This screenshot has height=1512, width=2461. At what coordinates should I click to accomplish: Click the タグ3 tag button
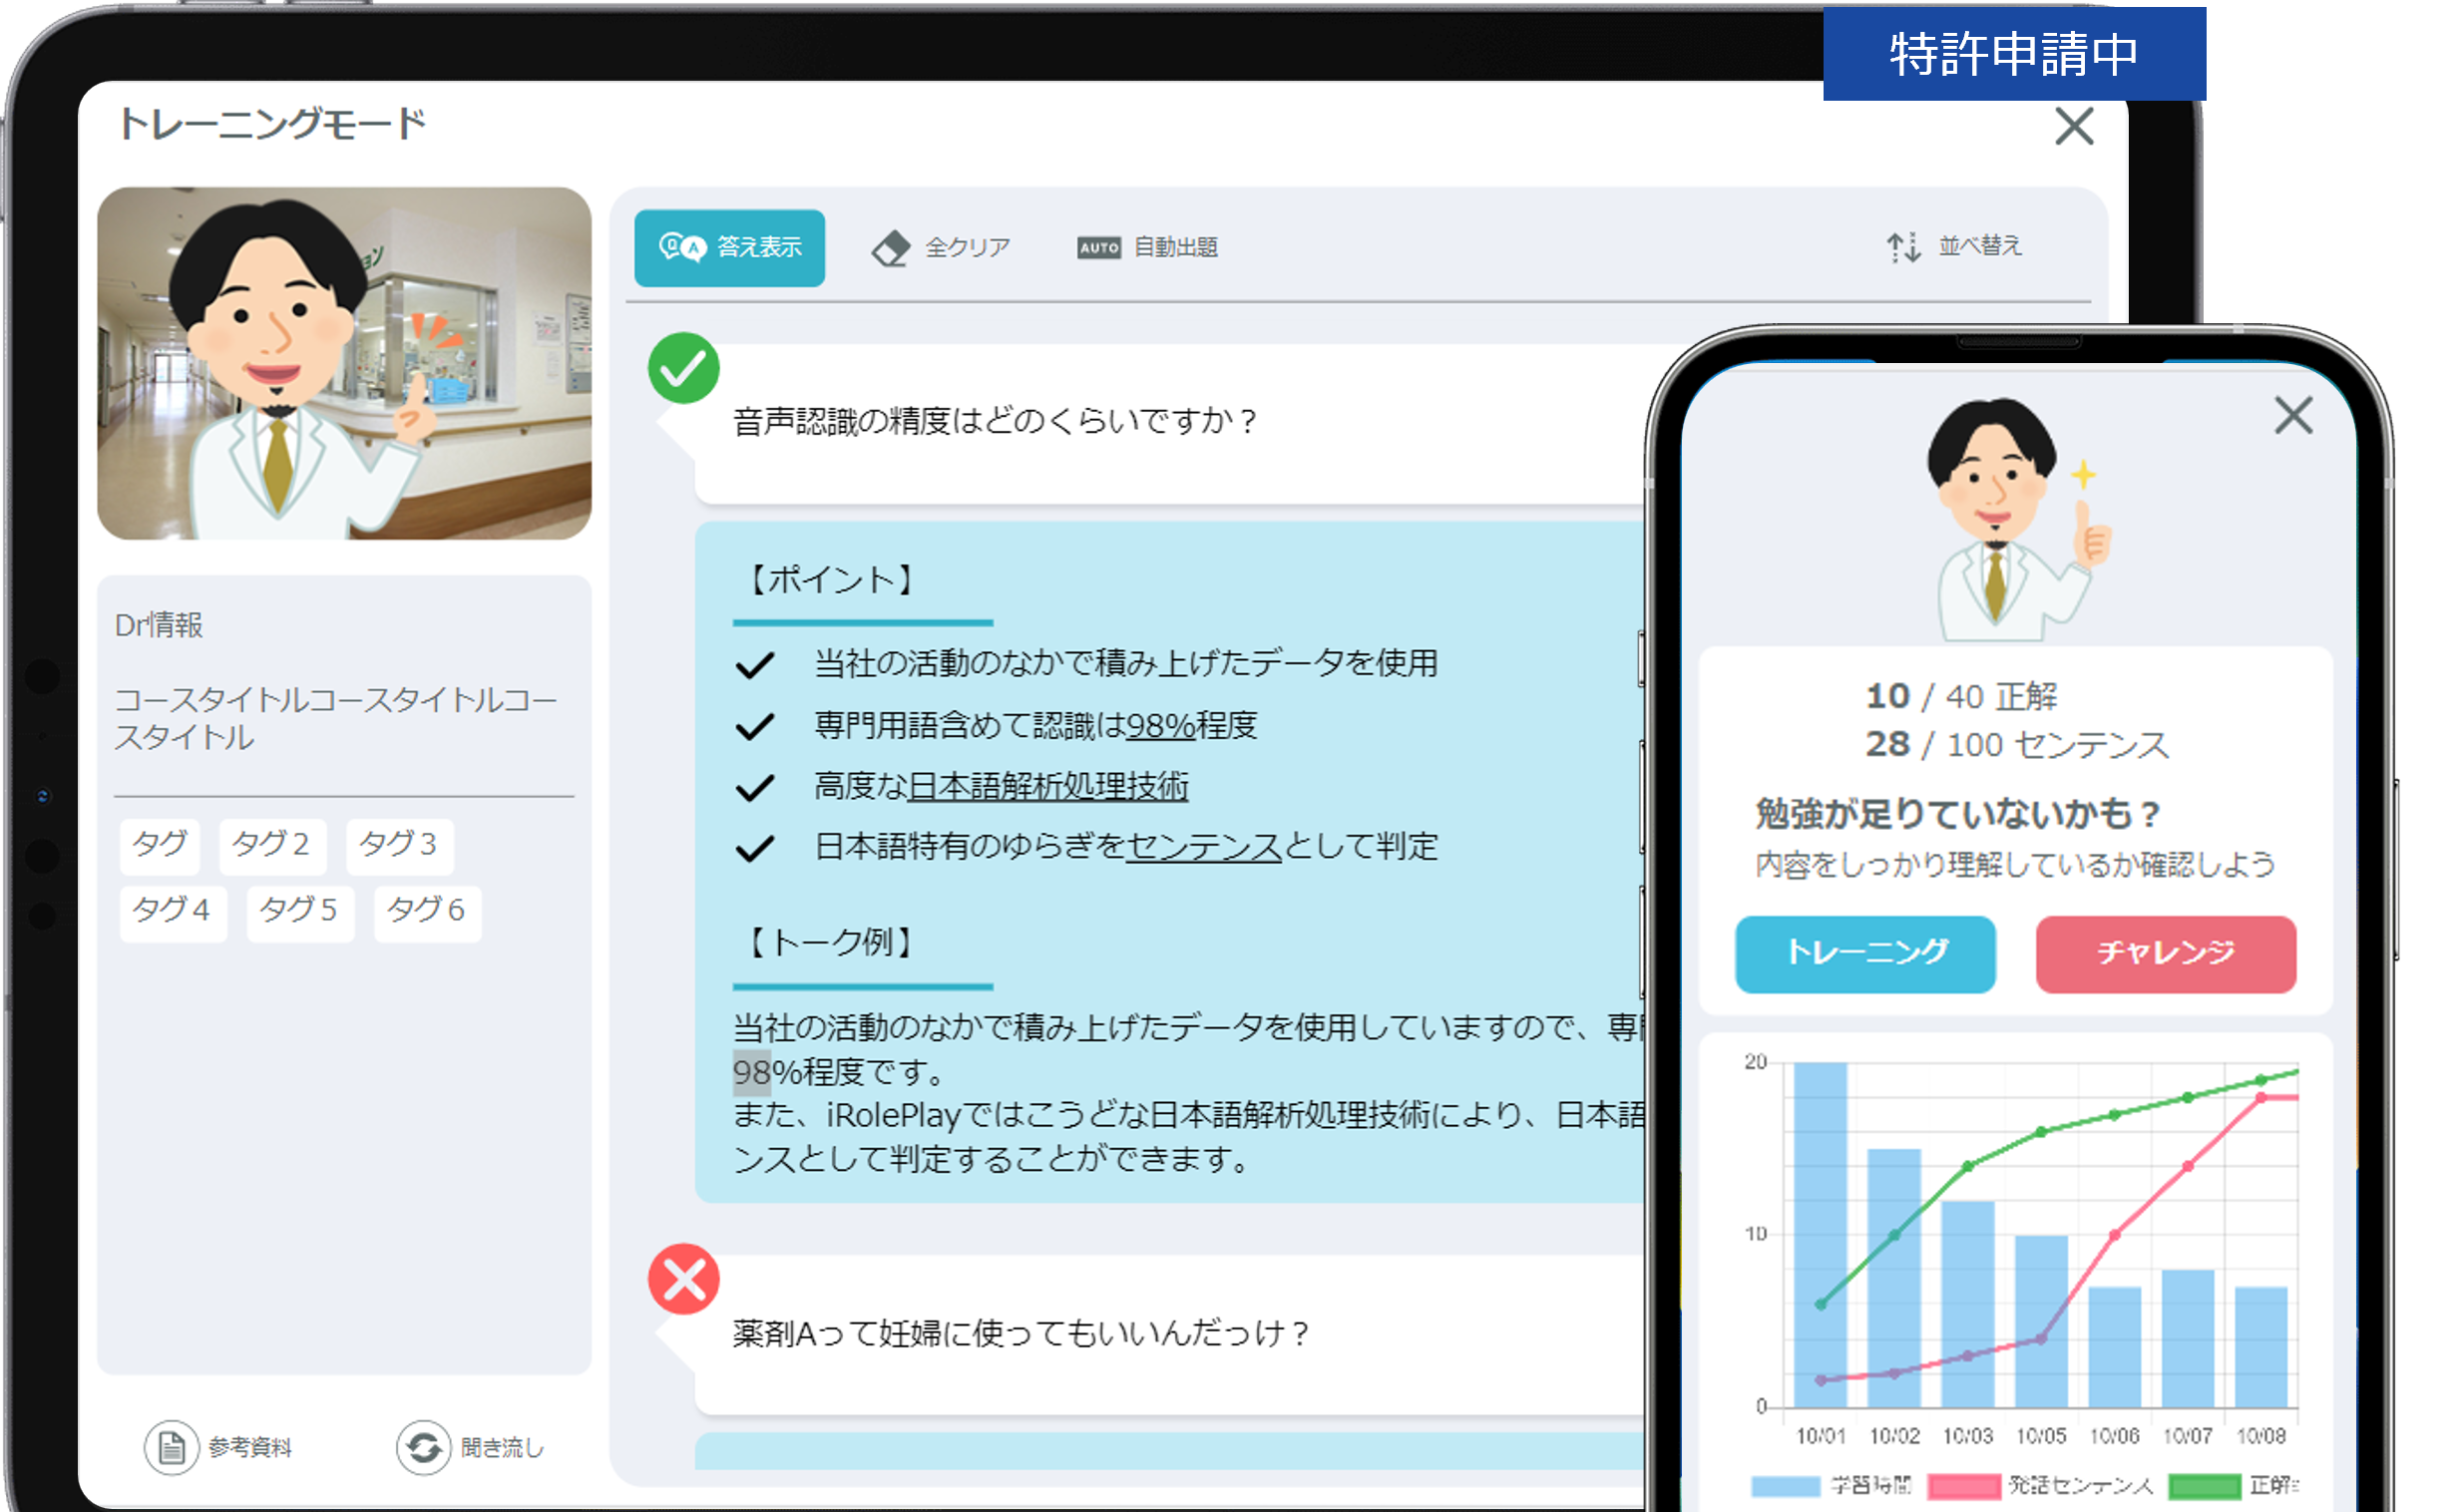[x=400, y=845]
